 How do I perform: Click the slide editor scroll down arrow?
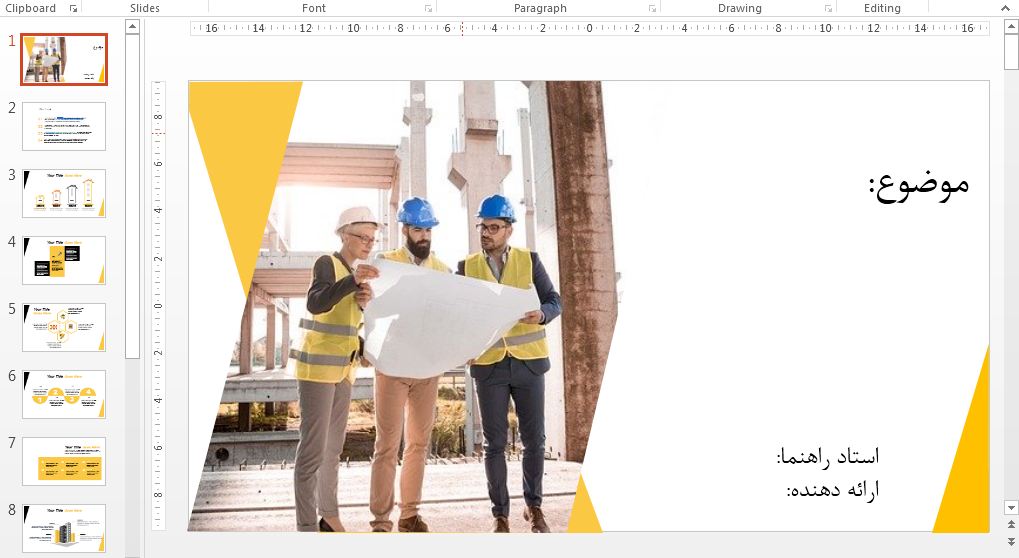(1011, 509)
